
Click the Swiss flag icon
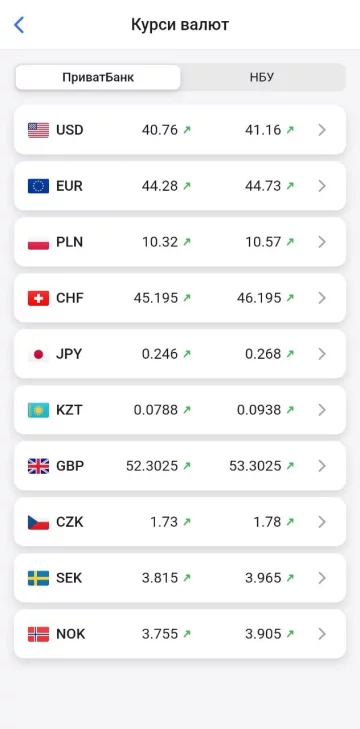(38, 298)
